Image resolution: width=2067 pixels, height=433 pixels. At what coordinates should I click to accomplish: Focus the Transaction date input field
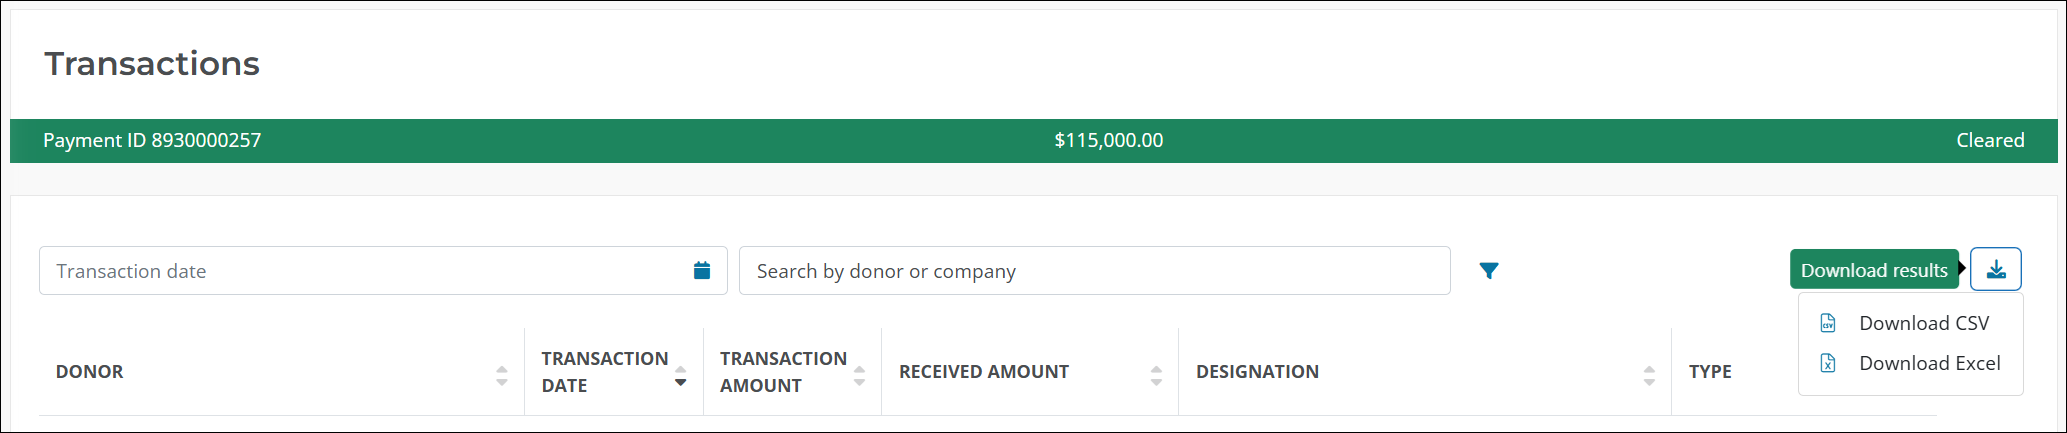click(x=360, y=271)
